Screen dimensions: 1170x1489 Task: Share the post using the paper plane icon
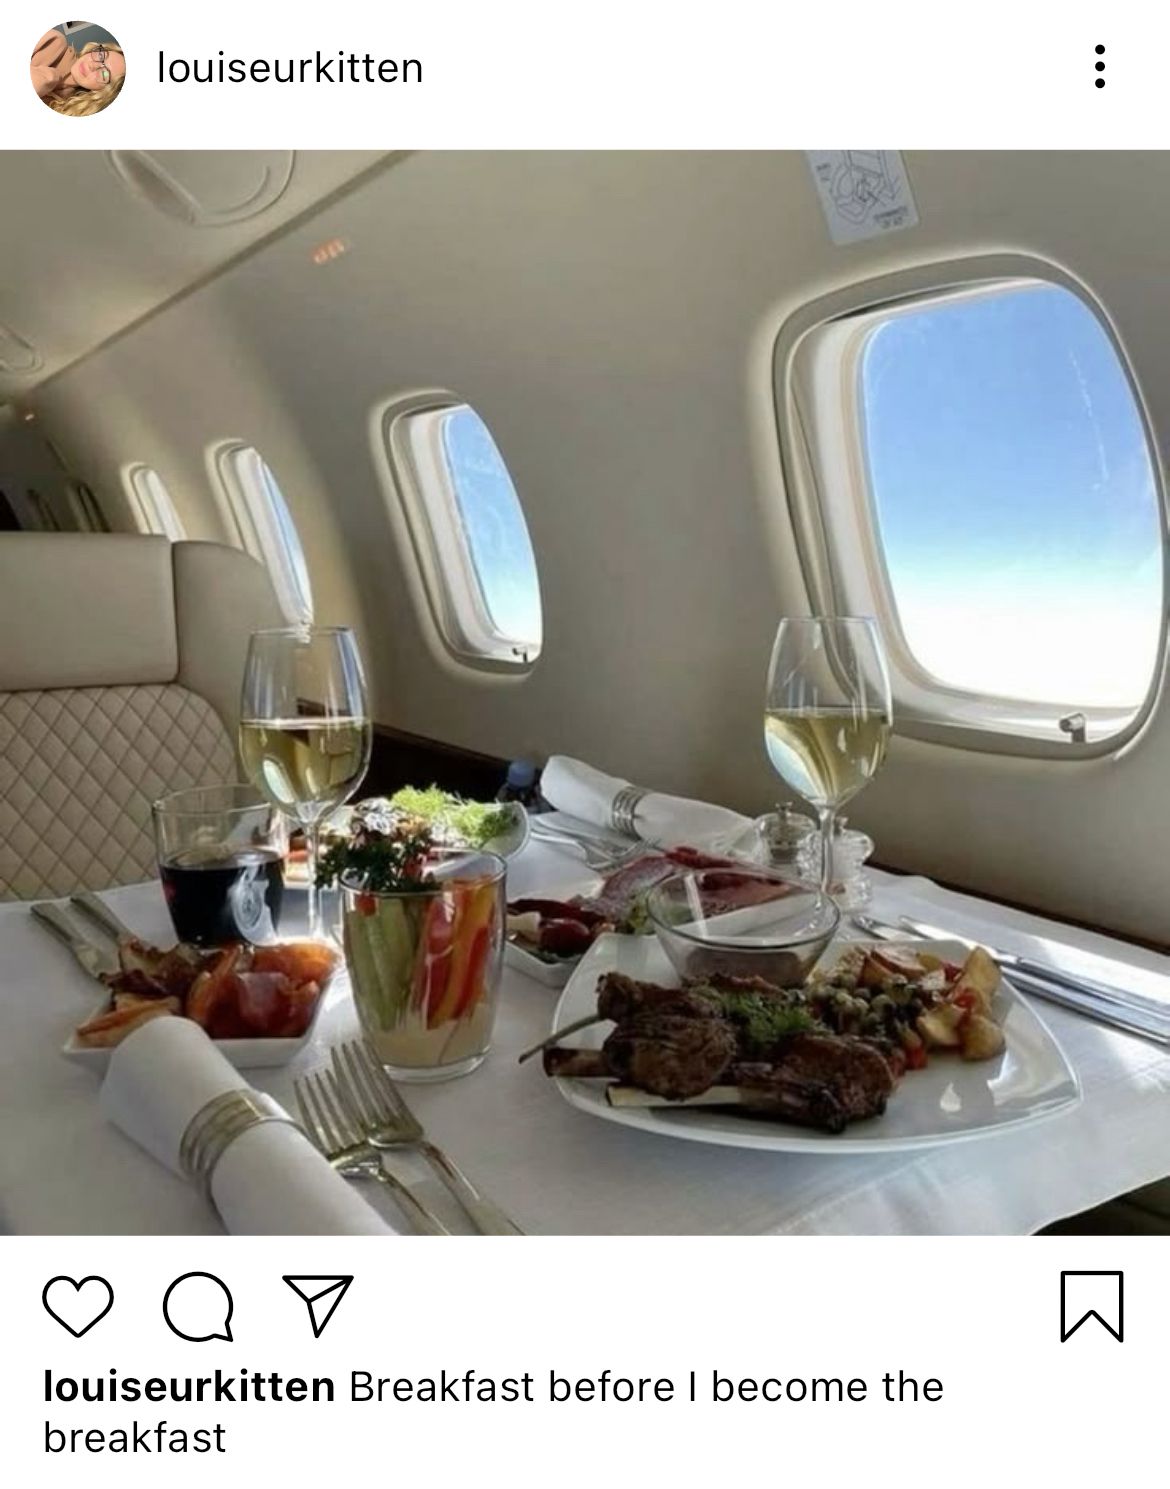point(317,1305)
